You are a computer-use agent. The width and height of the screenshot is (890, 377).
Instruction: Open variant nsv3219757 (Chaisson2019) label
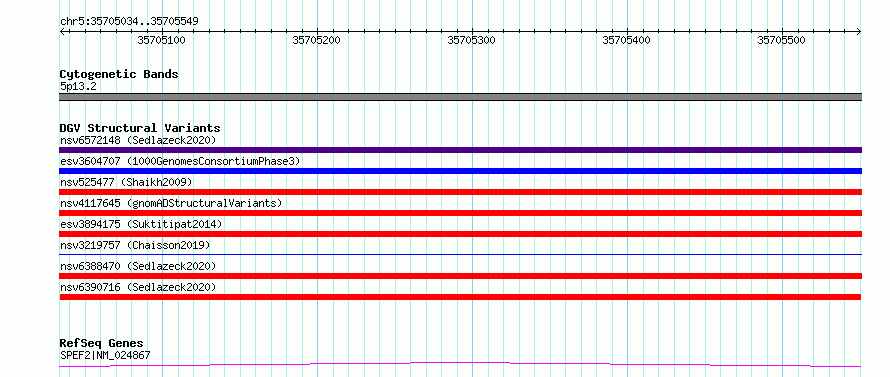point(135,245)
